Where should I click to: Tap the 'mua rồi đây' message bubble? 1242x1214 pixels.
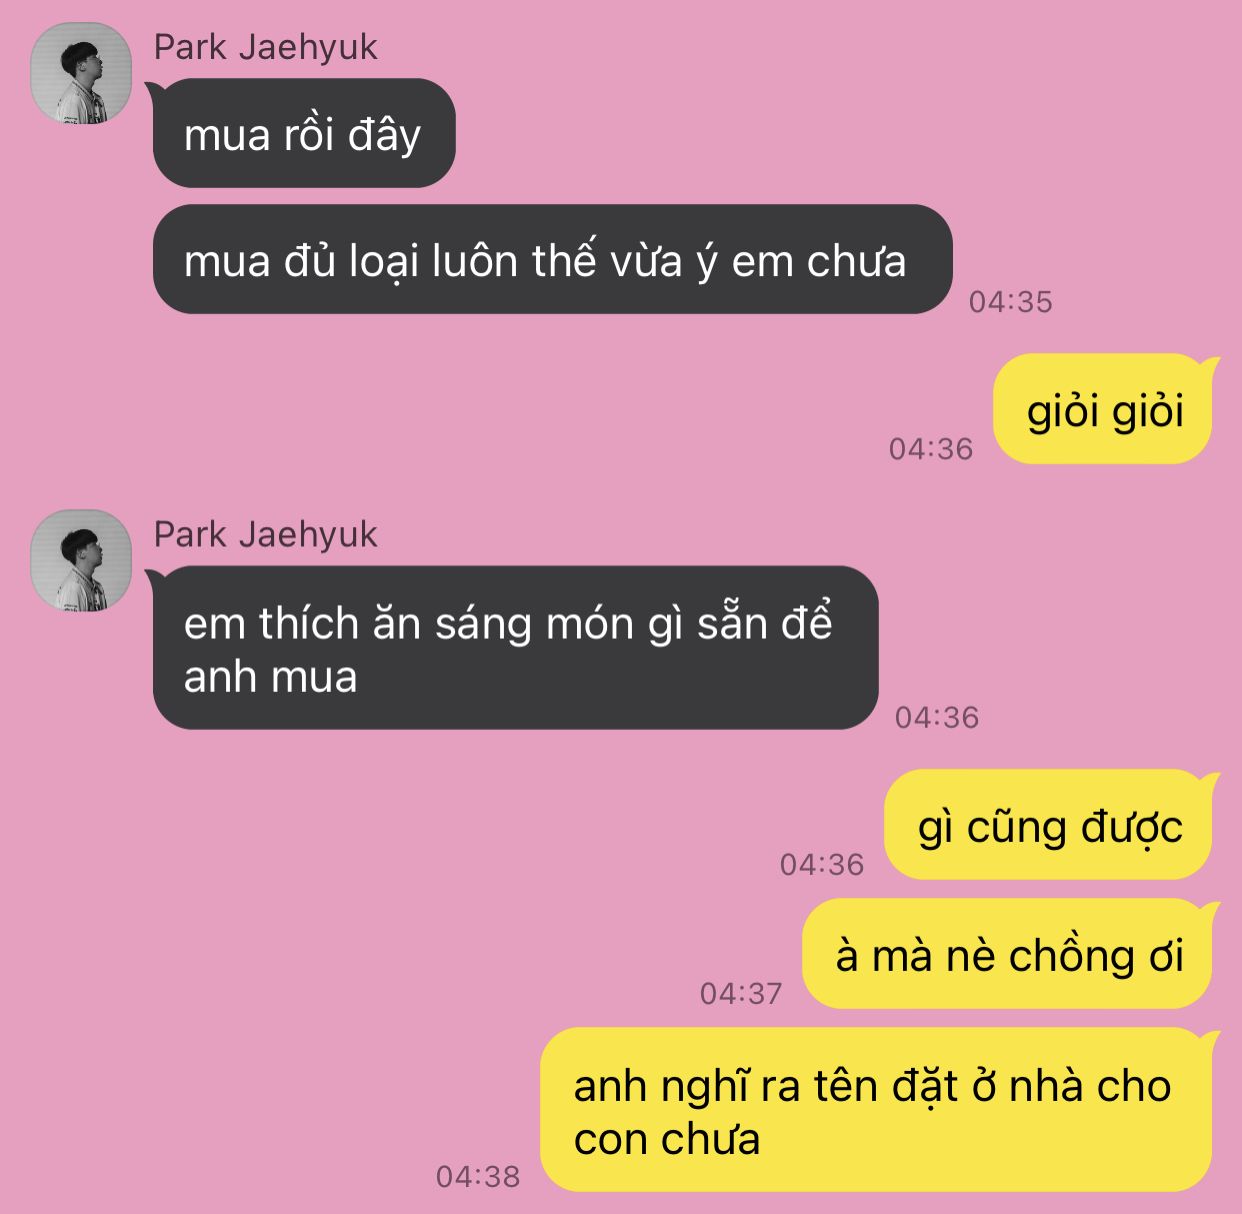(304, 133)
